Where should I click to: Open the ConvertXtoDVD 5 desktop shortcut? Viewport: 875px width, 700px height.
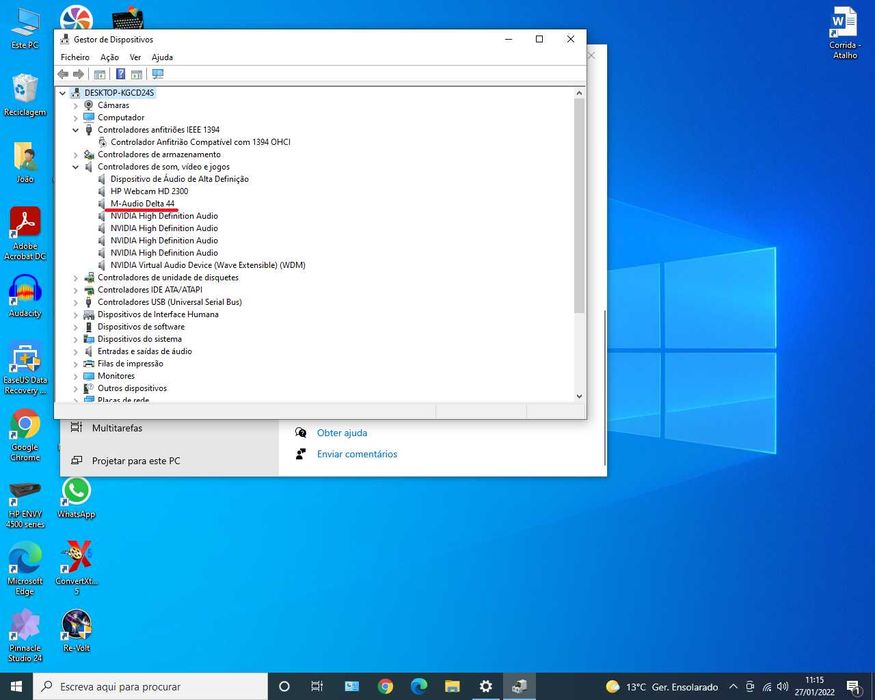point(76,568)
